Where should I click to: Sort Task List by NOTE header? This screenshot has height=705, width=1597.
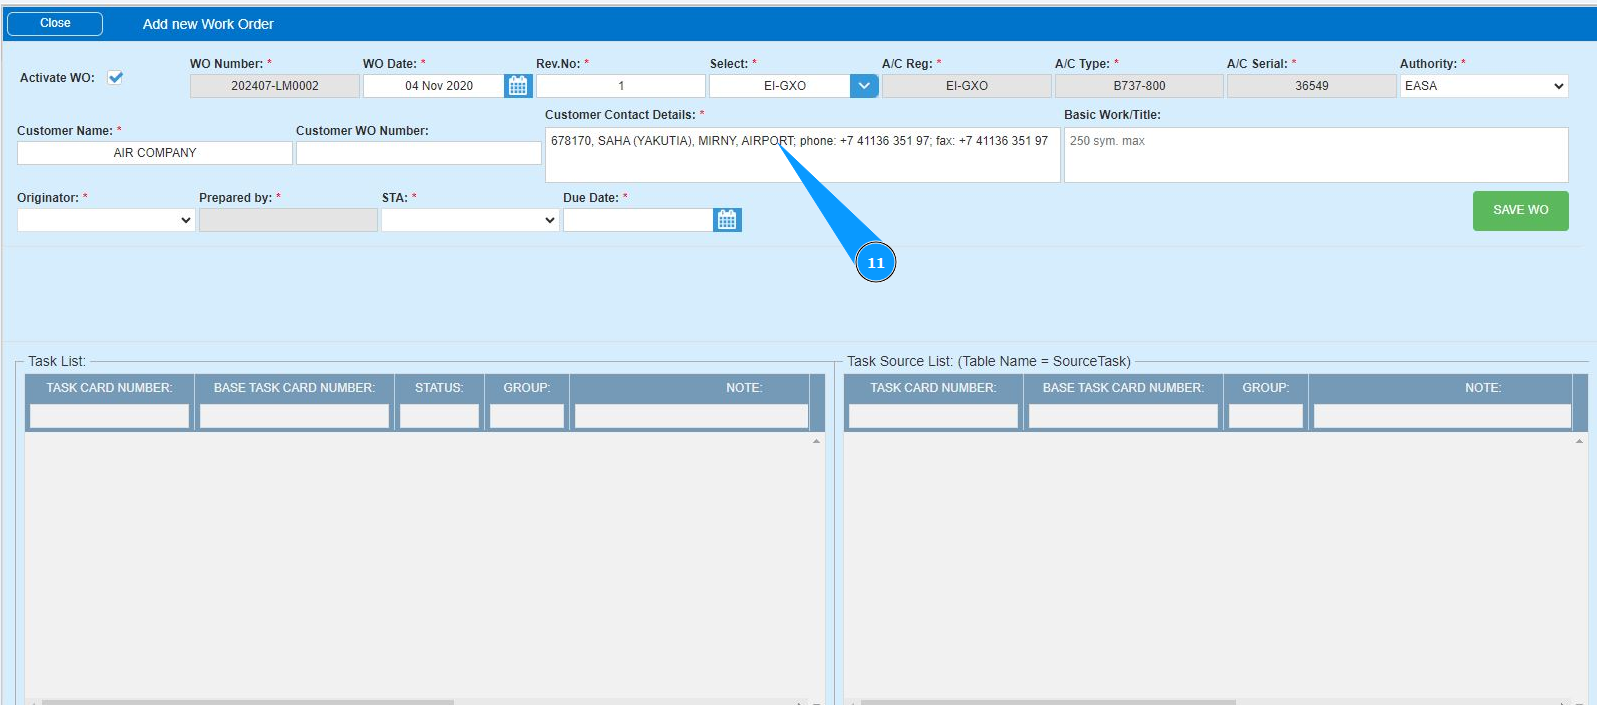click(744, 388)
